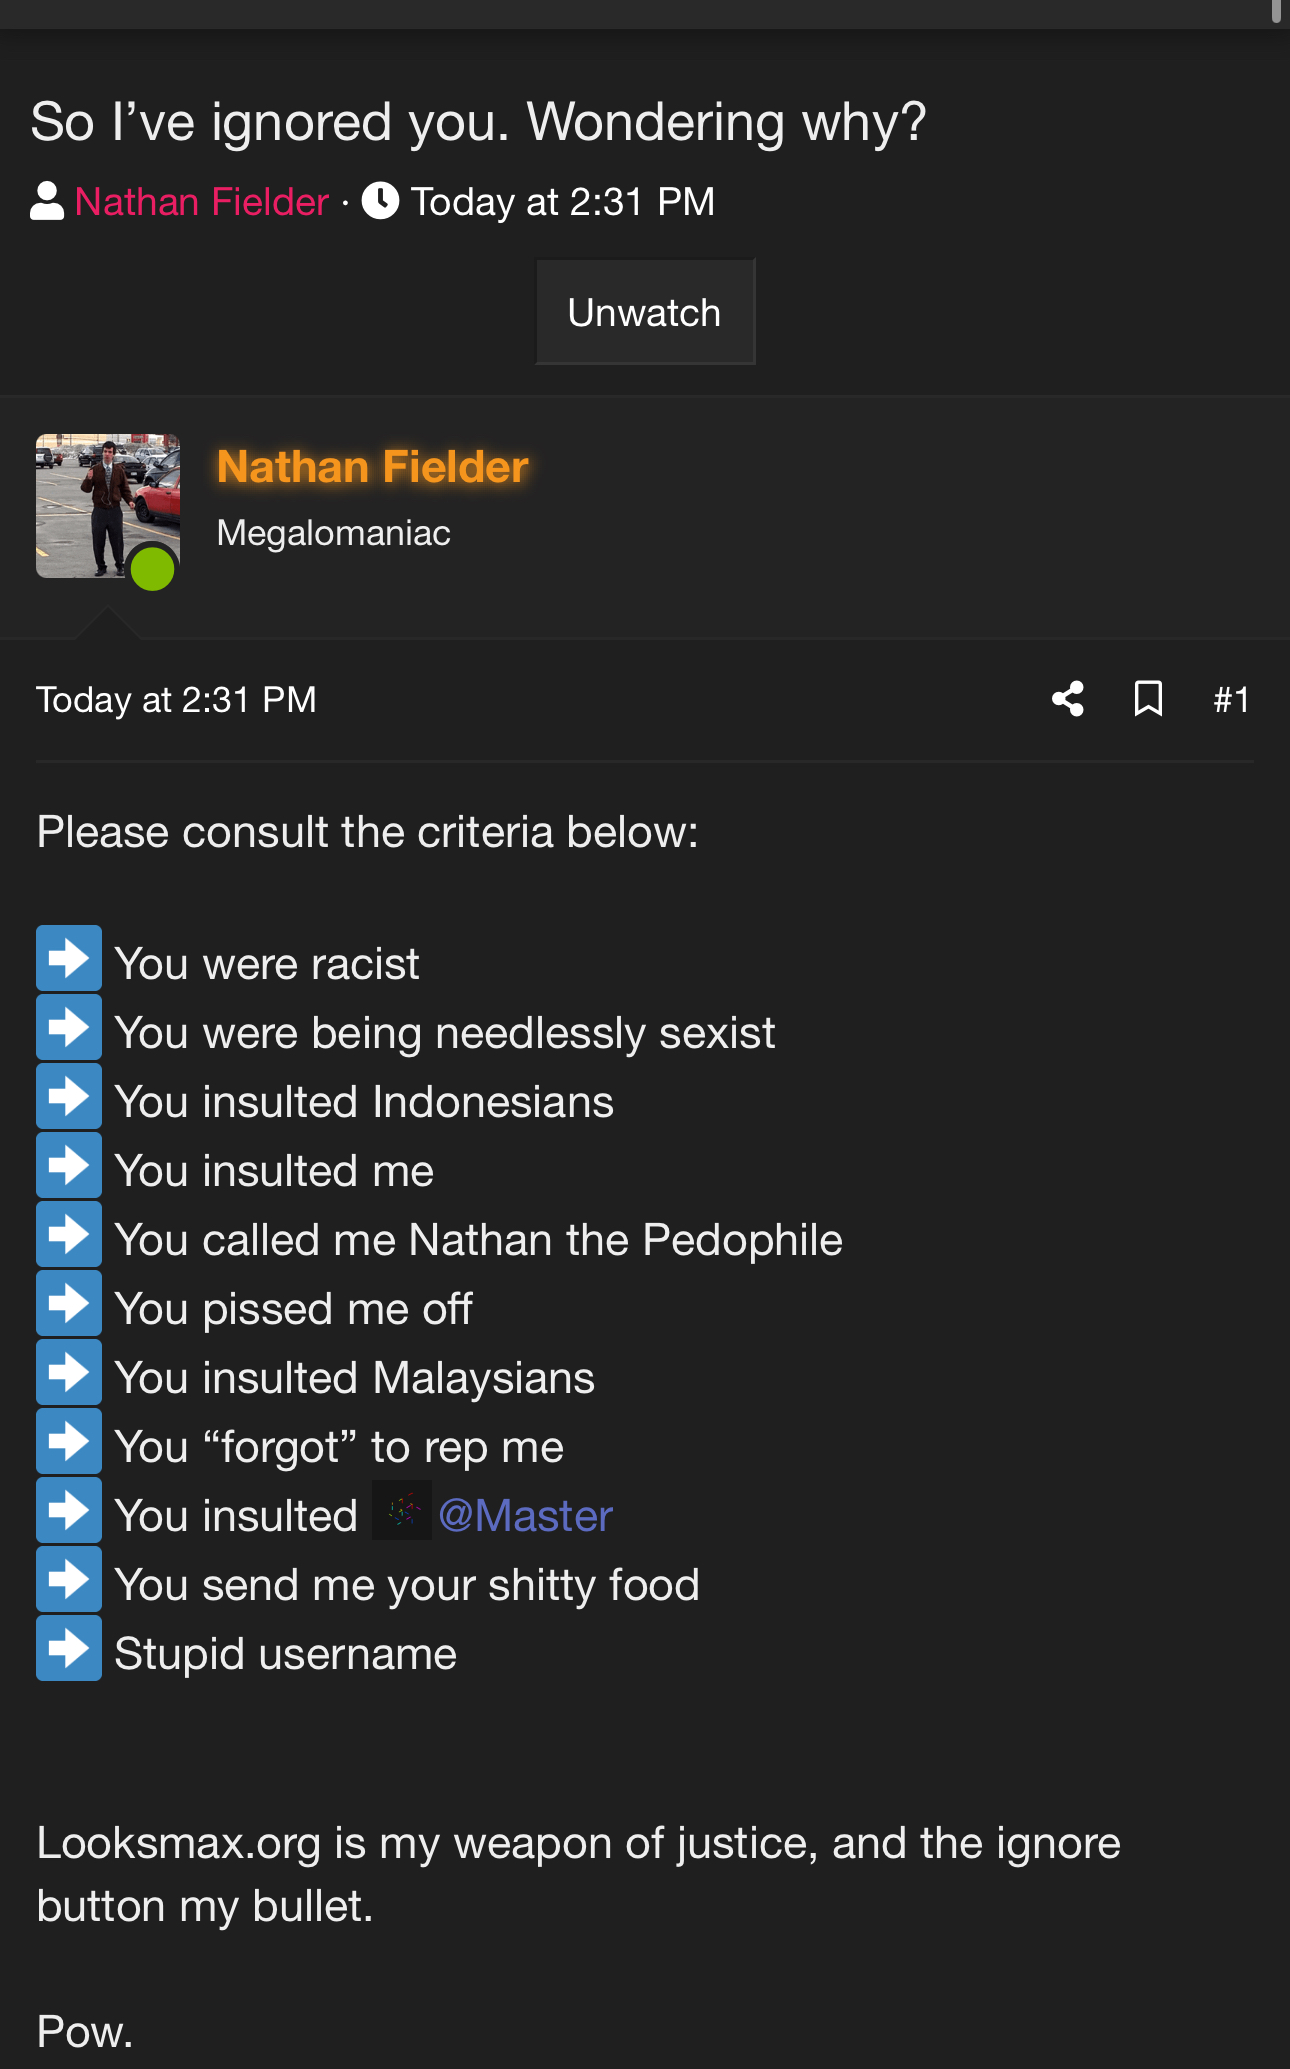This screenshot has width=1290, height=2069.
Task: Click the thread title "So I've ignored you"
Action: tap(478, 122)
